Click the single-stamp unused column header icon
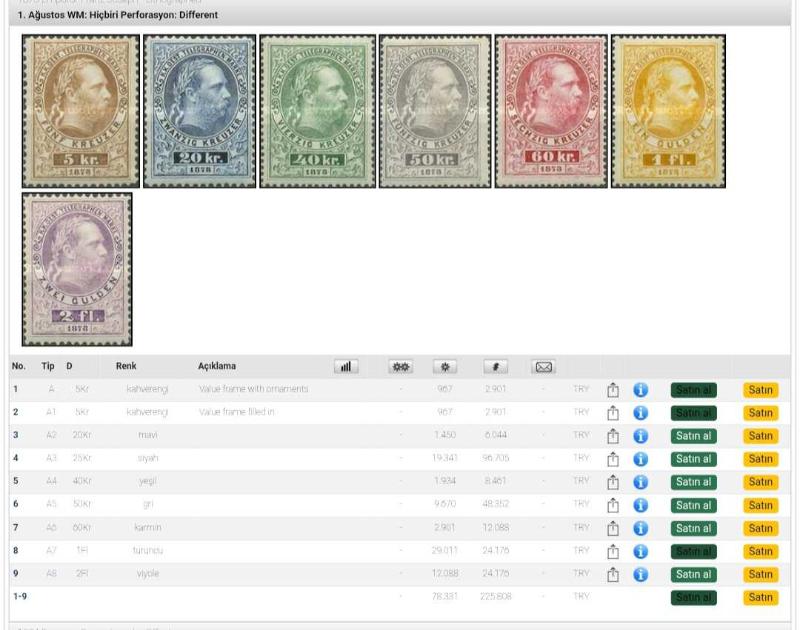The height and width of the screenshot is (630, 800). [x=445, y=367]
